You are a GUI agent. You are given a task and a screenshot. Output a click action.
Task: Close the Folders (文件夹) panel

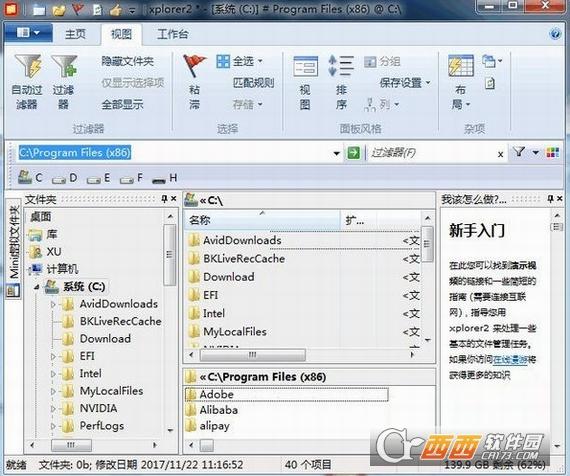pos(174,199)
